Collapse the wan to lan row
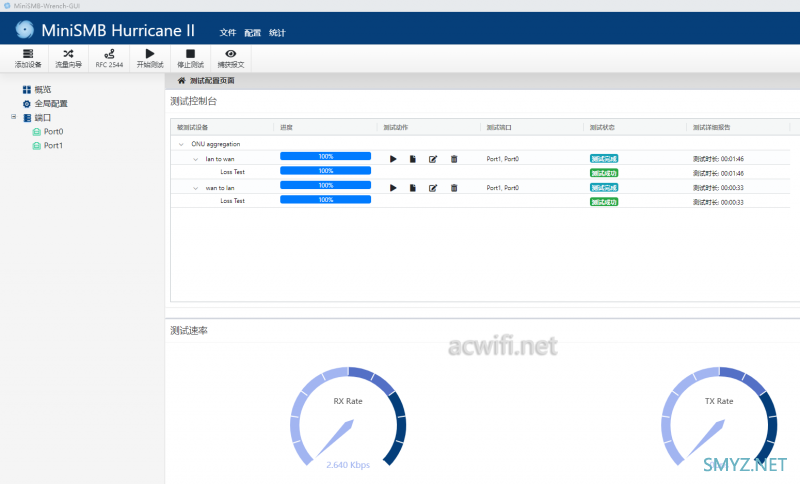 click(x=195, y=188)
